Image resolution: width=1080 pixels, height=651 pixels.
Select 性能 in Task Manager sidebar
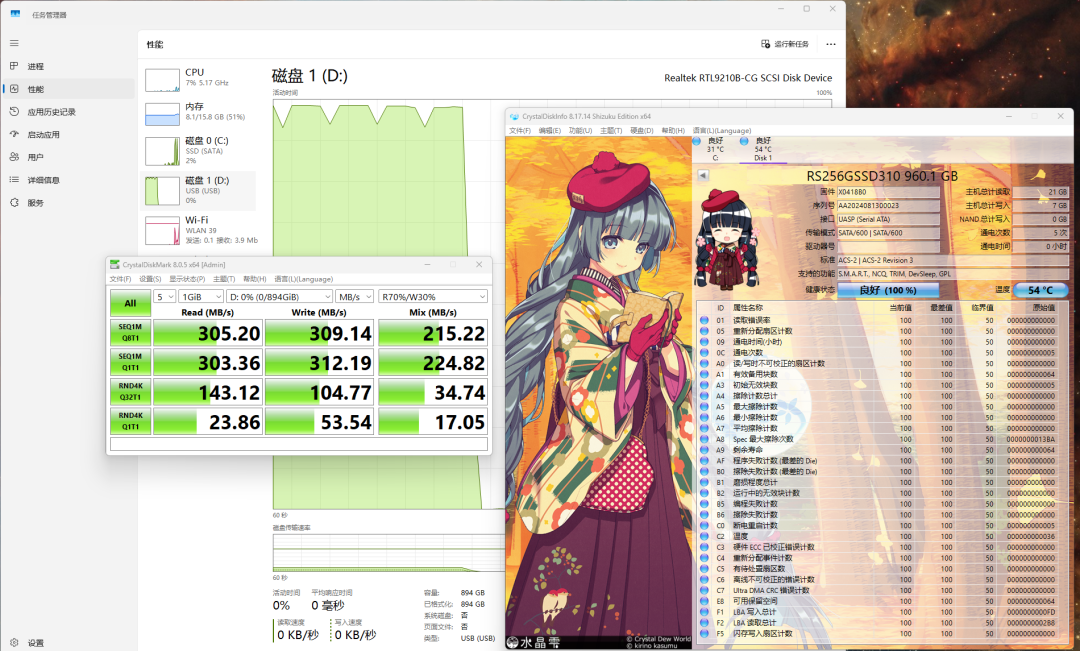click(69, 89)
